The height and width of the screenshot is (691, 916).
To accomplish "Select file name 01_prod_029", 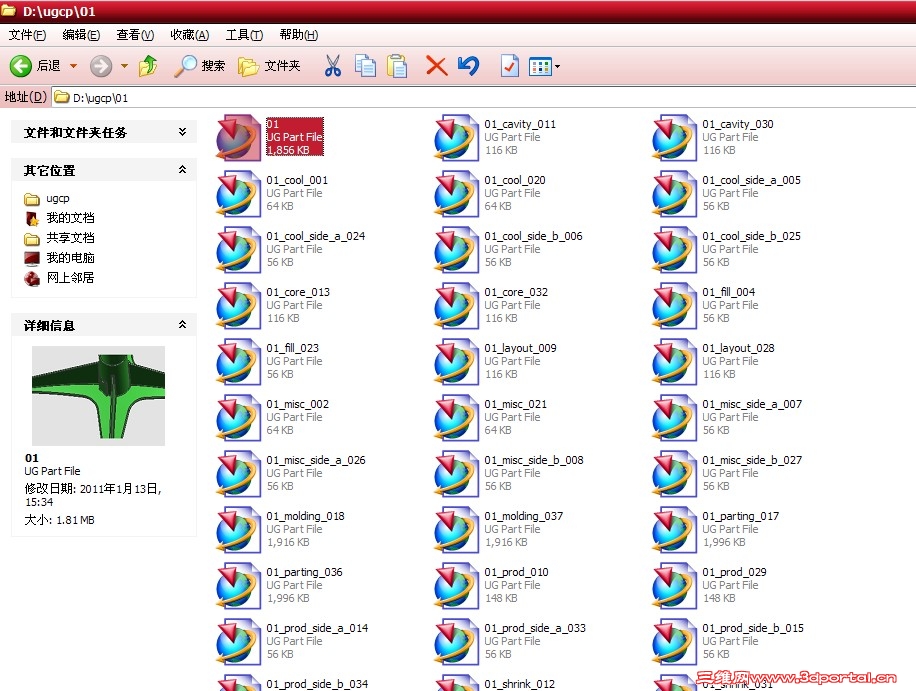I will (x=734, y=572).
